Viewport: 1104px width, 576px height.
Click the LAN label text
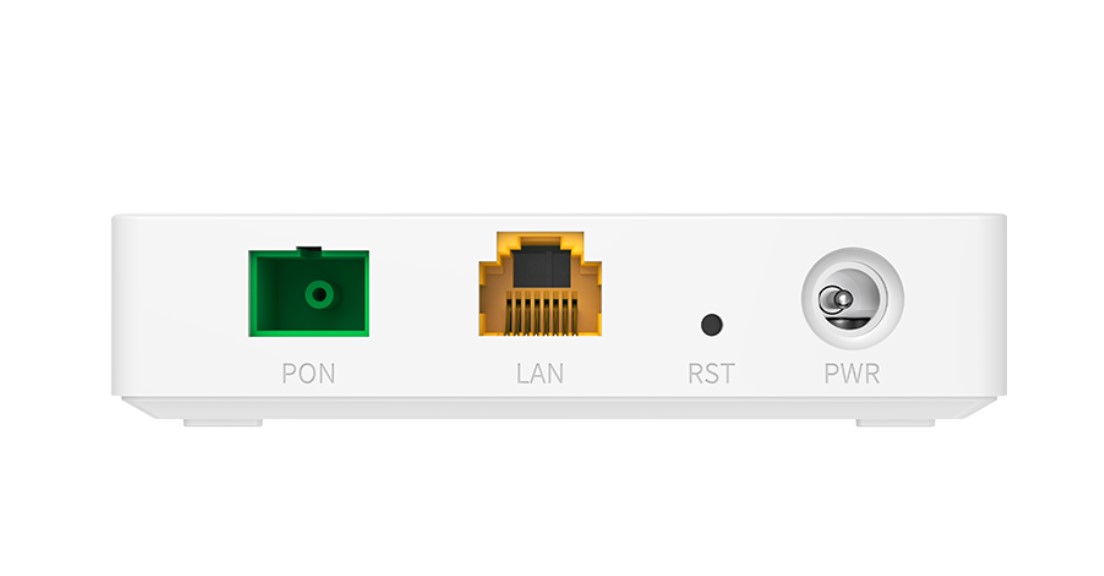(540, 373)
